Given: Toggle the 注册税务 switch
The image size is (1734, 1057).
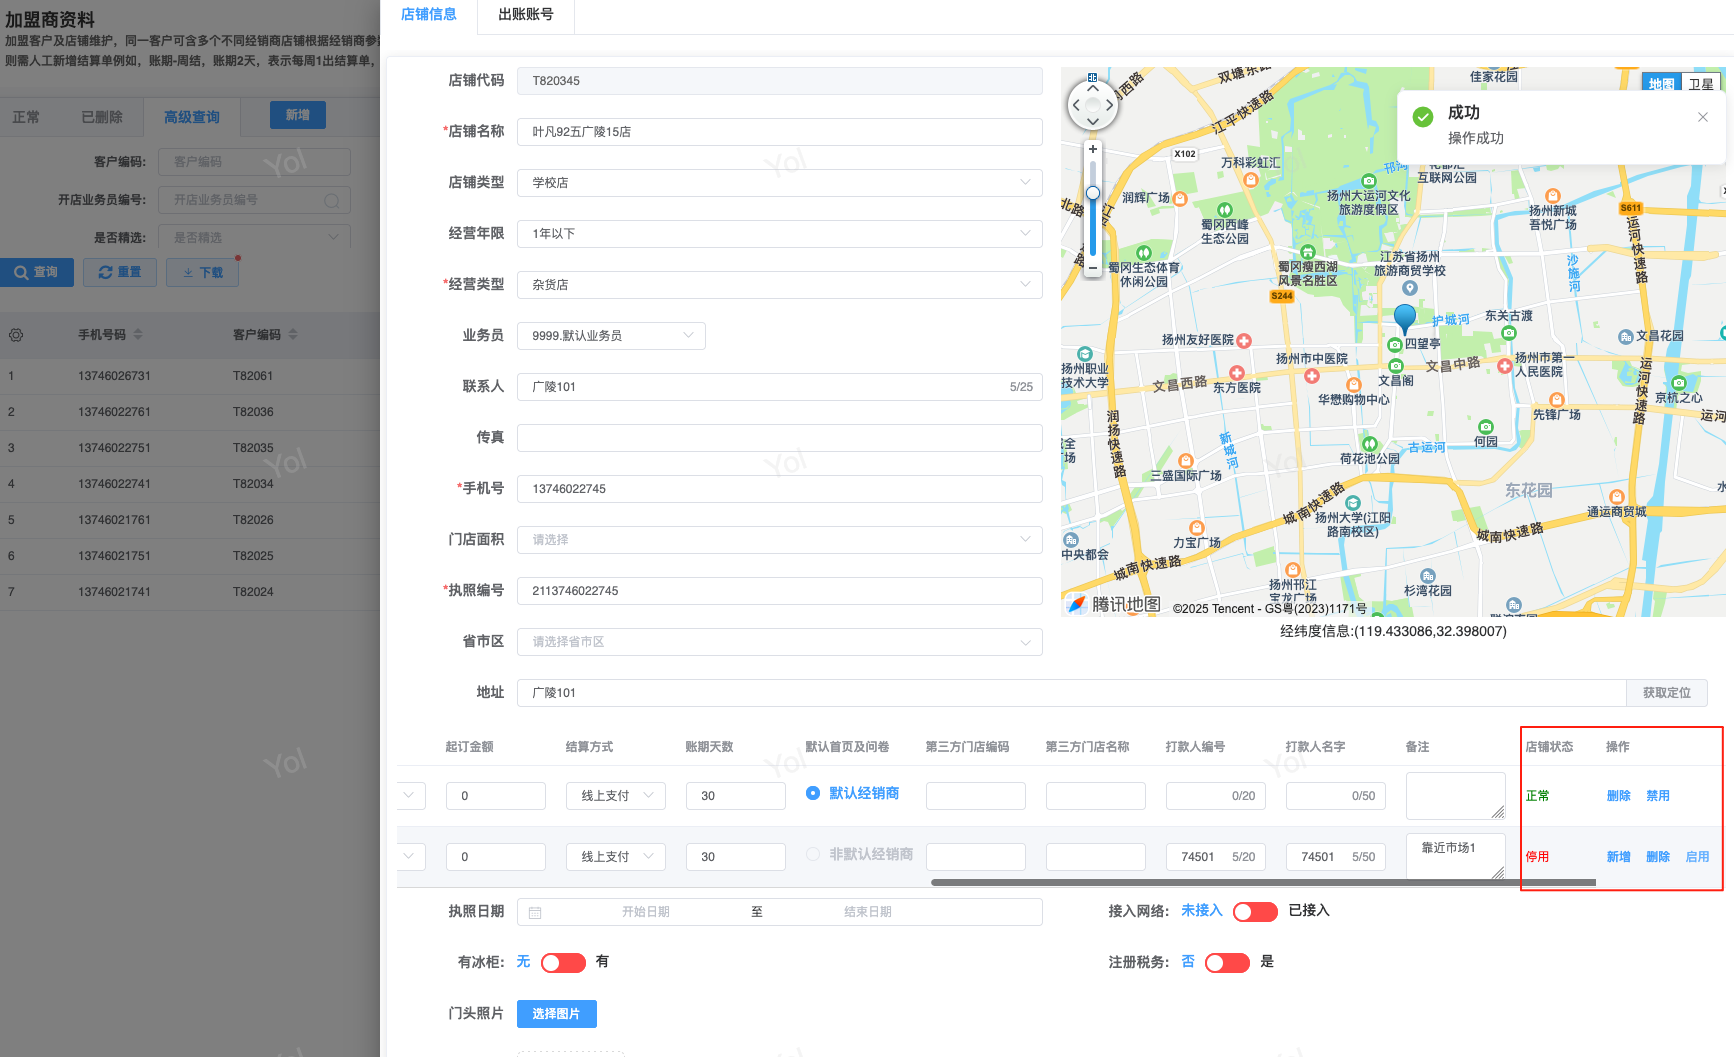Looking at the screenshot, I should coord(1226,962).
